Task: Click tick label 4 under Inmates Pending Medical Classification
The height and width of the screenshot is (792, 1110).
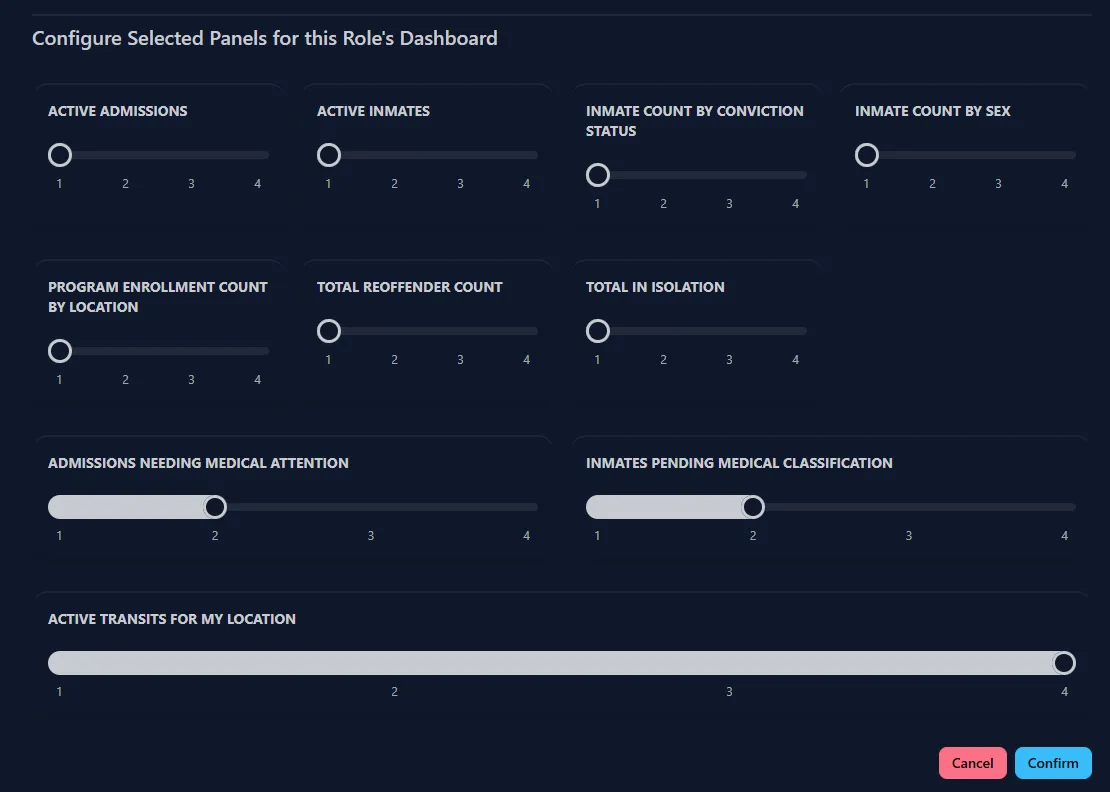Action: click(1064, 536)
